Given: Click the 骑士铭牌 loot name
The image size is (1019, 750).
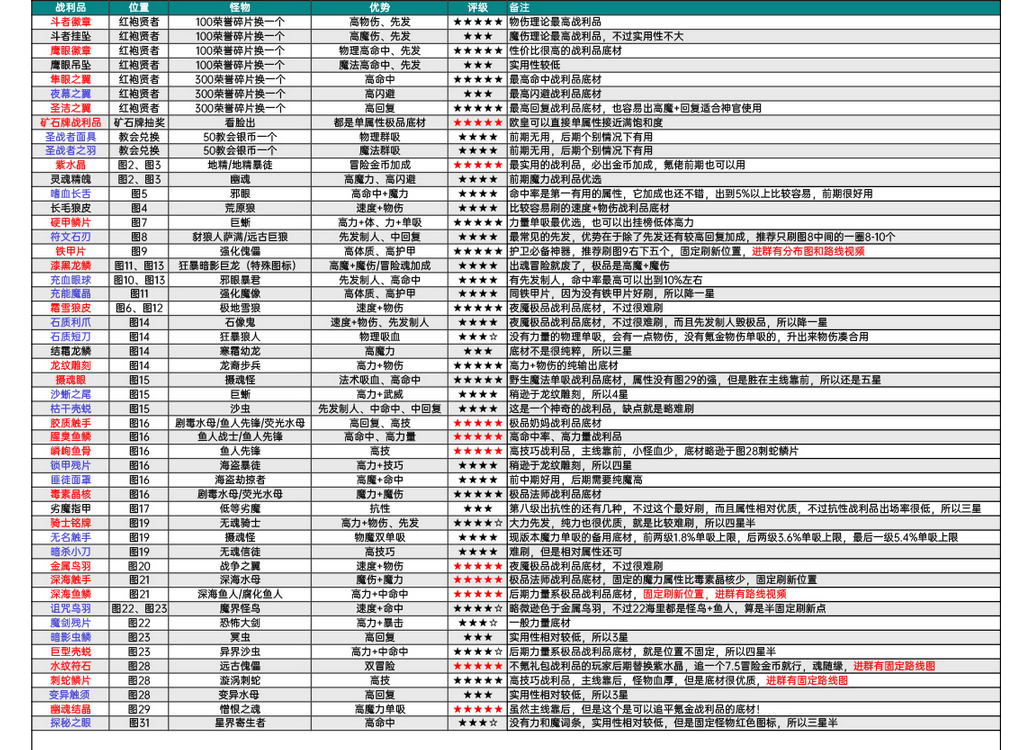Looking at the screenshot, I should [70, 523].
